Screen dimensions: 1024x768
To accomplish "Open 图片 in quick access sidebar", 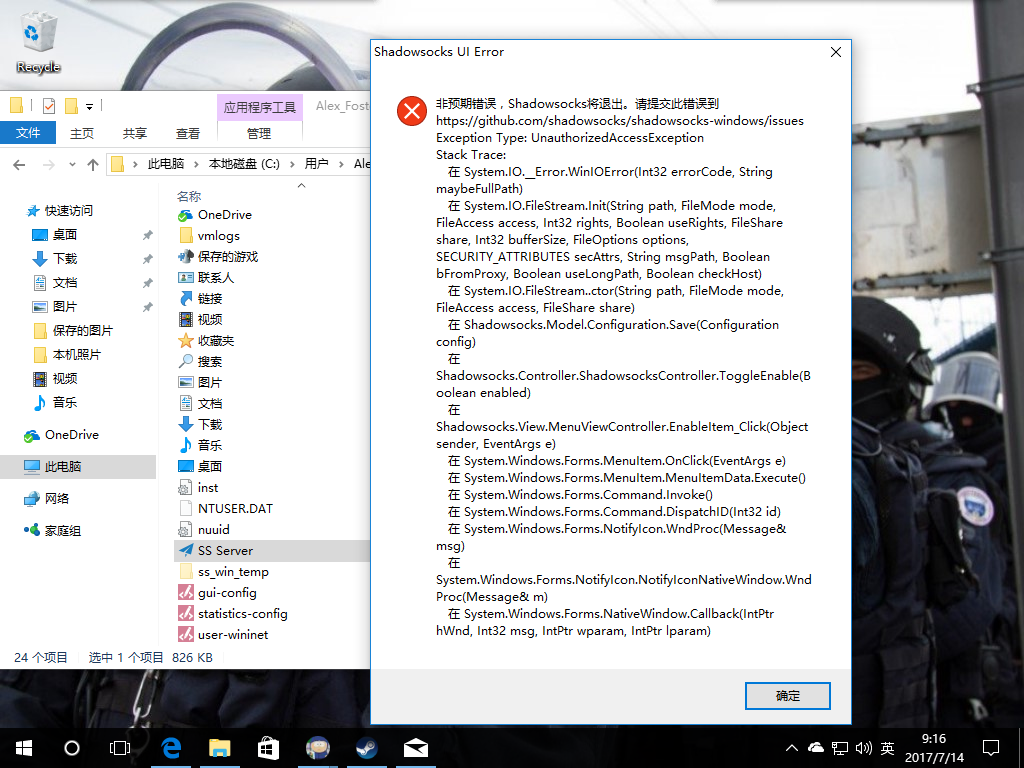I will click(65, 306).
